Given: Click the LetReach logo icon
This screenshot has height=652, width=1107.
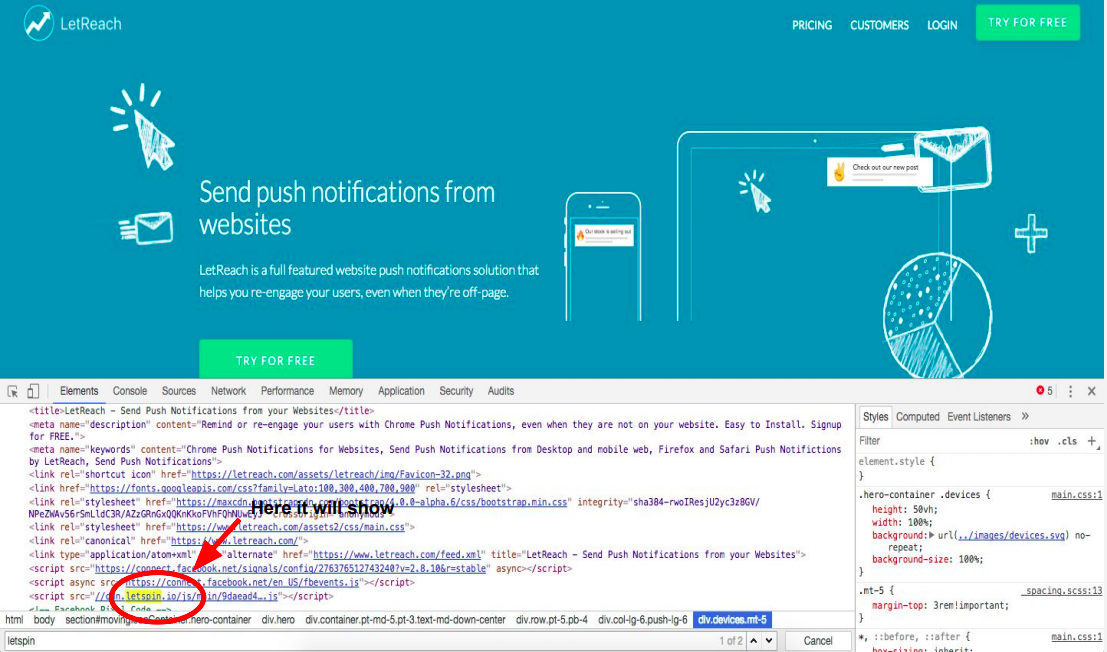Looking at the screenshot, I should pyautogui.click(x=38, y=23).
